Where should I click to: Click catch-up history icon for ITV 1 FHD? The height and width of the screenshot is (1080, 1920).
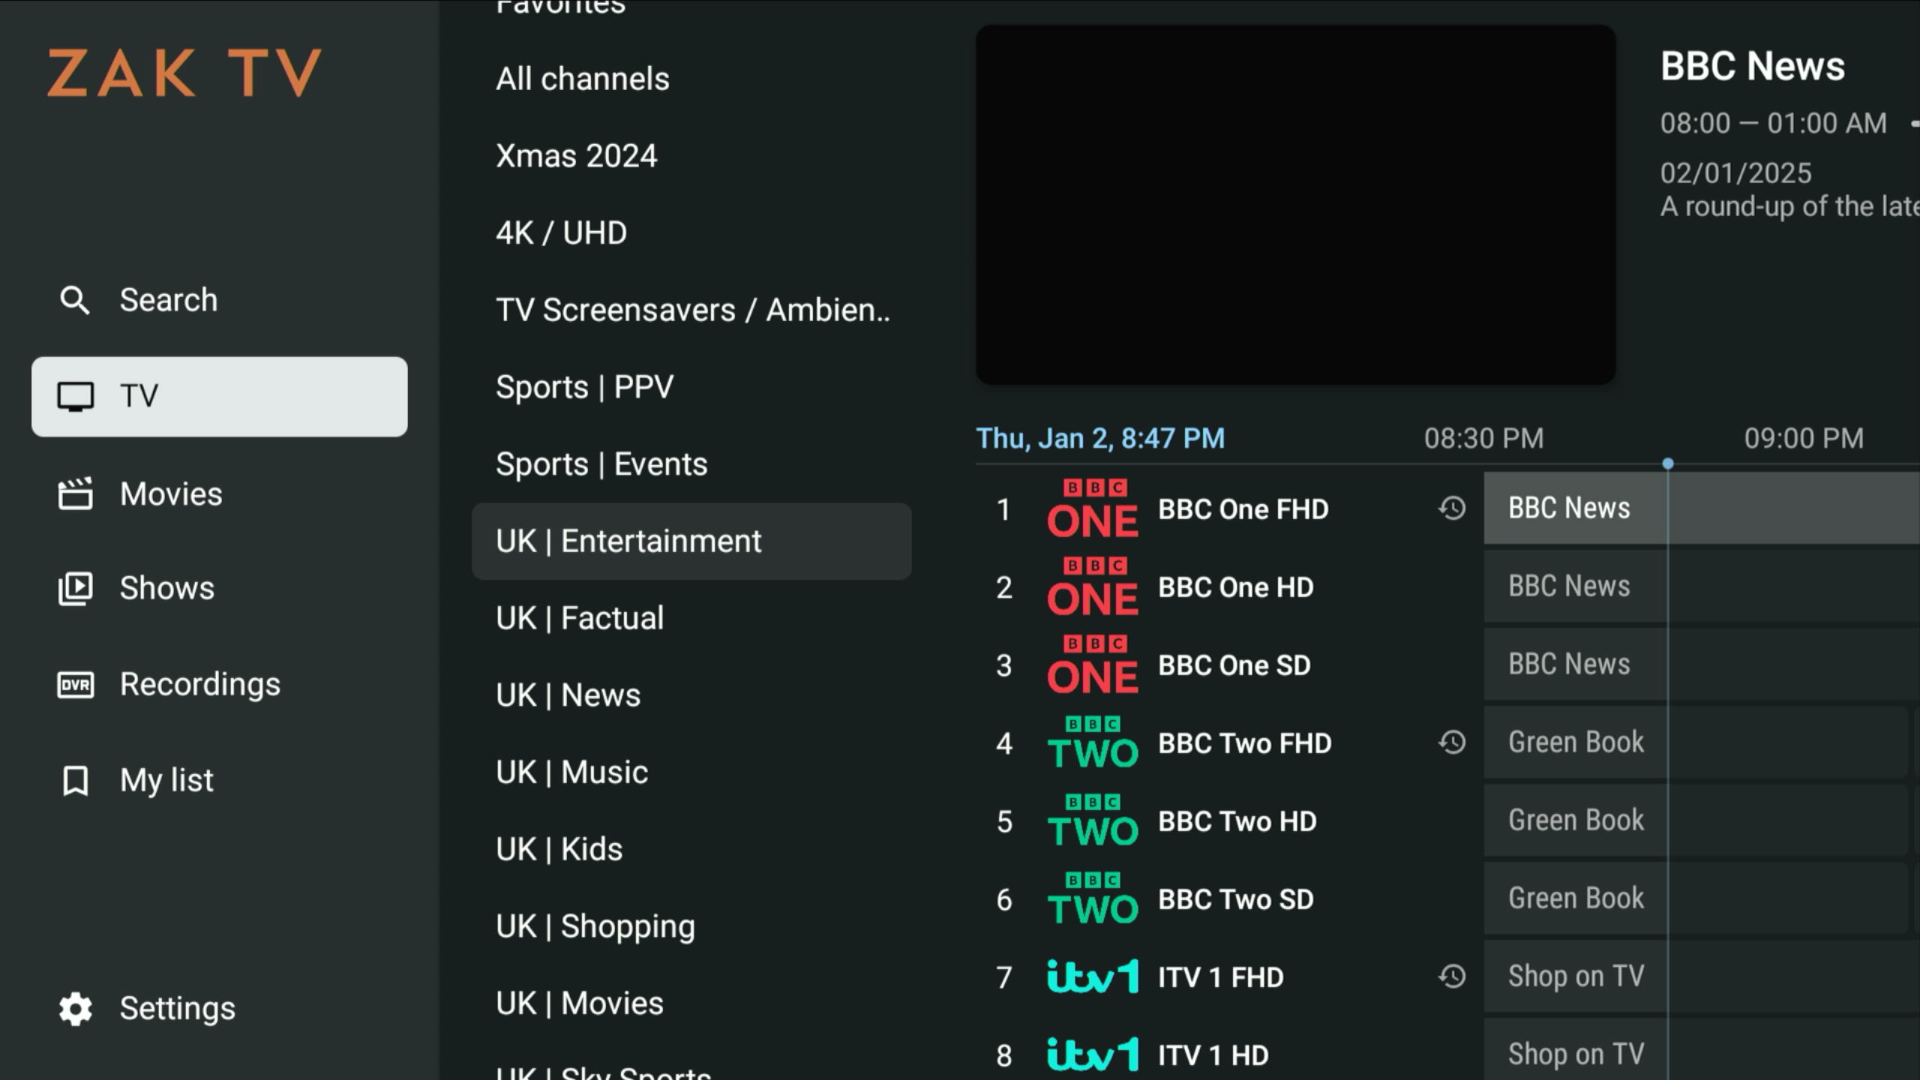coord(1452,977)
